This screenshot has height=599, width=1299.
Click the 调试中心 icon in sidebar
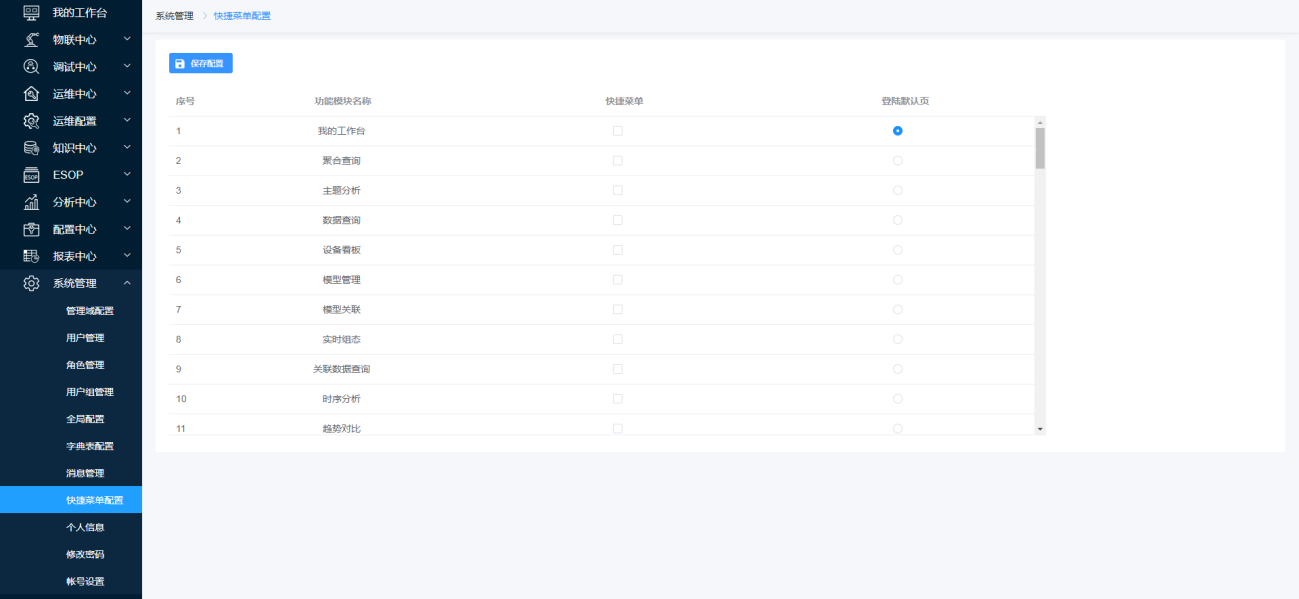[31, 67]
